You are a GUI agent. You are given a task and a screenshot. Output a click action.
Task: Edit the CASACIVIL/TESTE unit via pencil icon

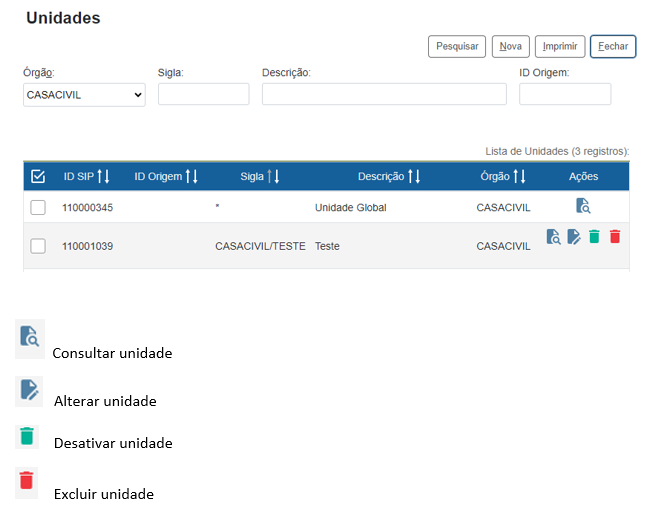coord(574,237)
